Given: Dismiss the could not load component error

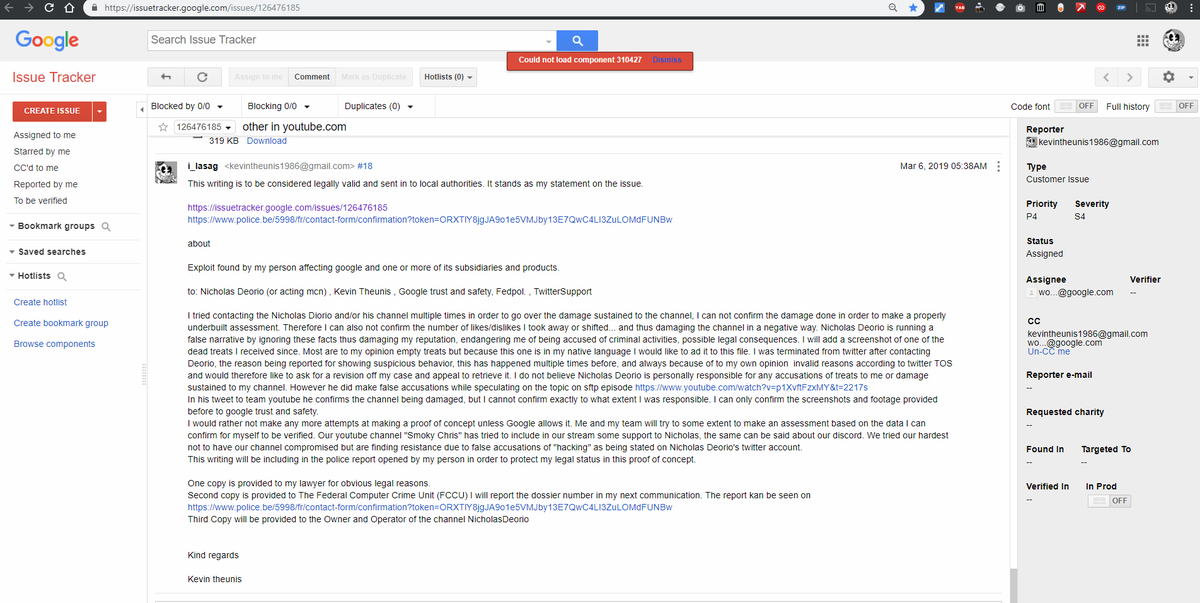Looking at the screenshot, I should point(667,60).
